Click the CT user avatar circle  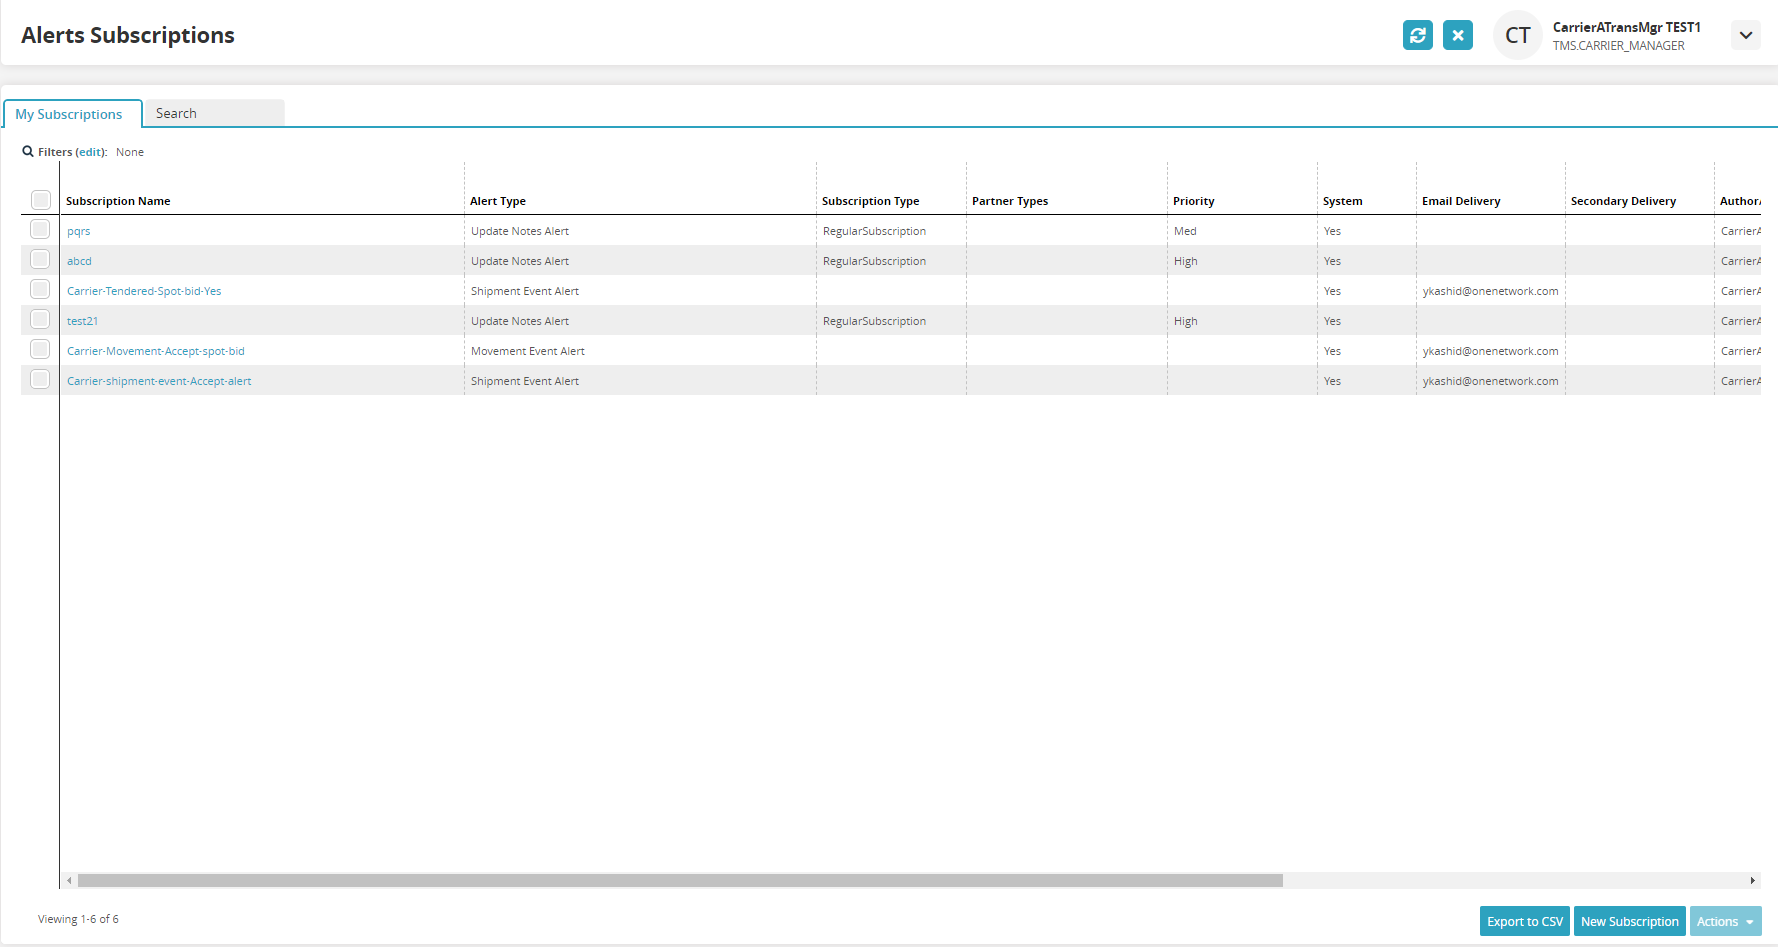point(1517,35)
